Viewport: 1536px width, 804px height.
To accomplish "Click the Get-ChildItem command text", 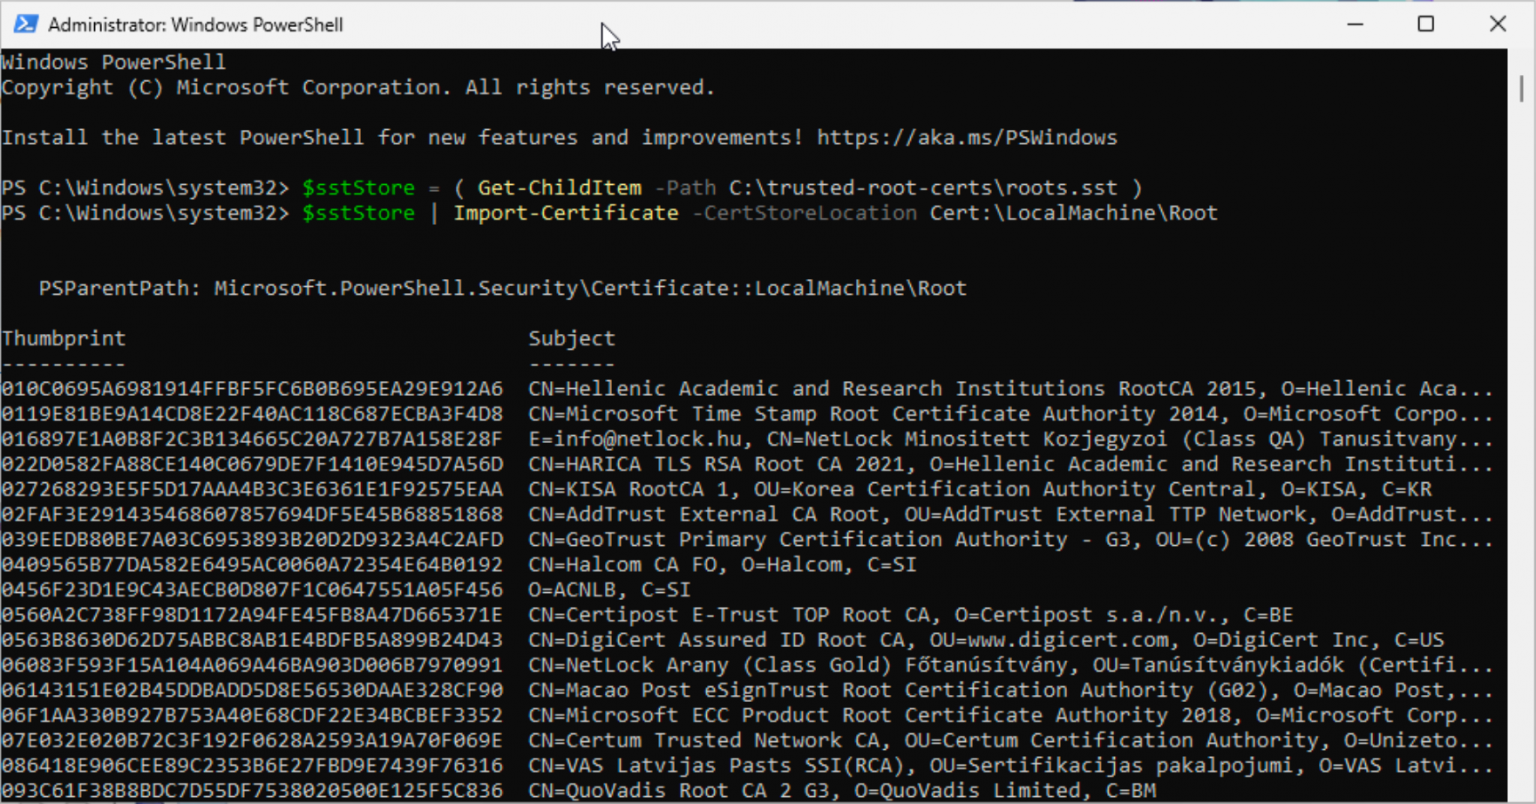I will point(558,187).
